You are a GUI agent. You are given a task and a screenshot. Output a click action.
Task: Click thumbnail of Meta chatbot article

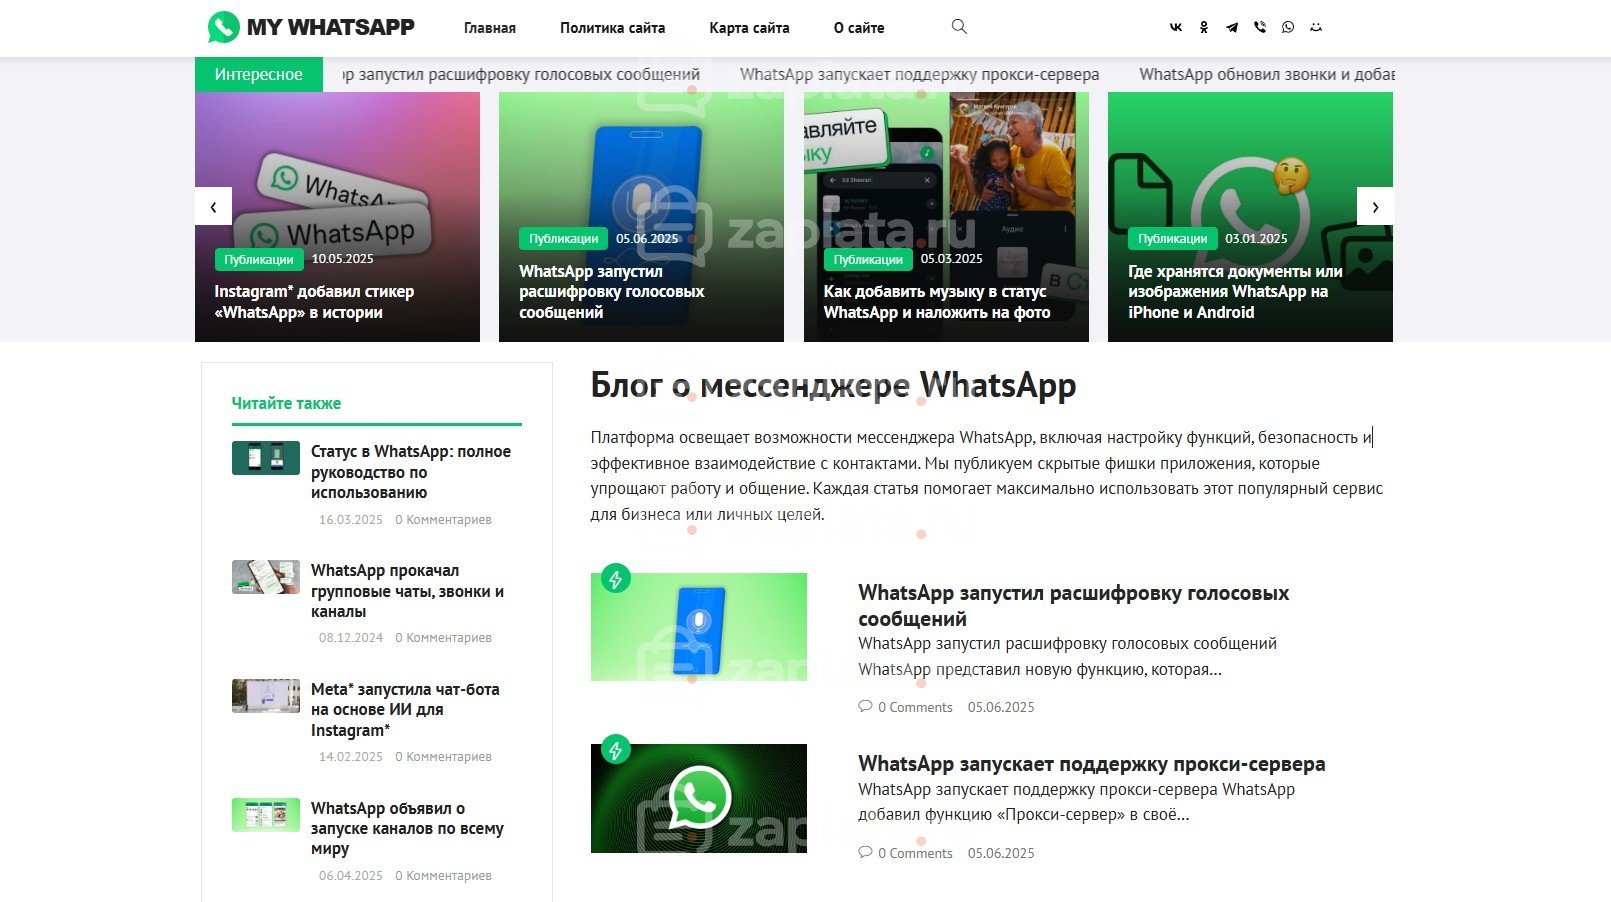coord(266,696)
